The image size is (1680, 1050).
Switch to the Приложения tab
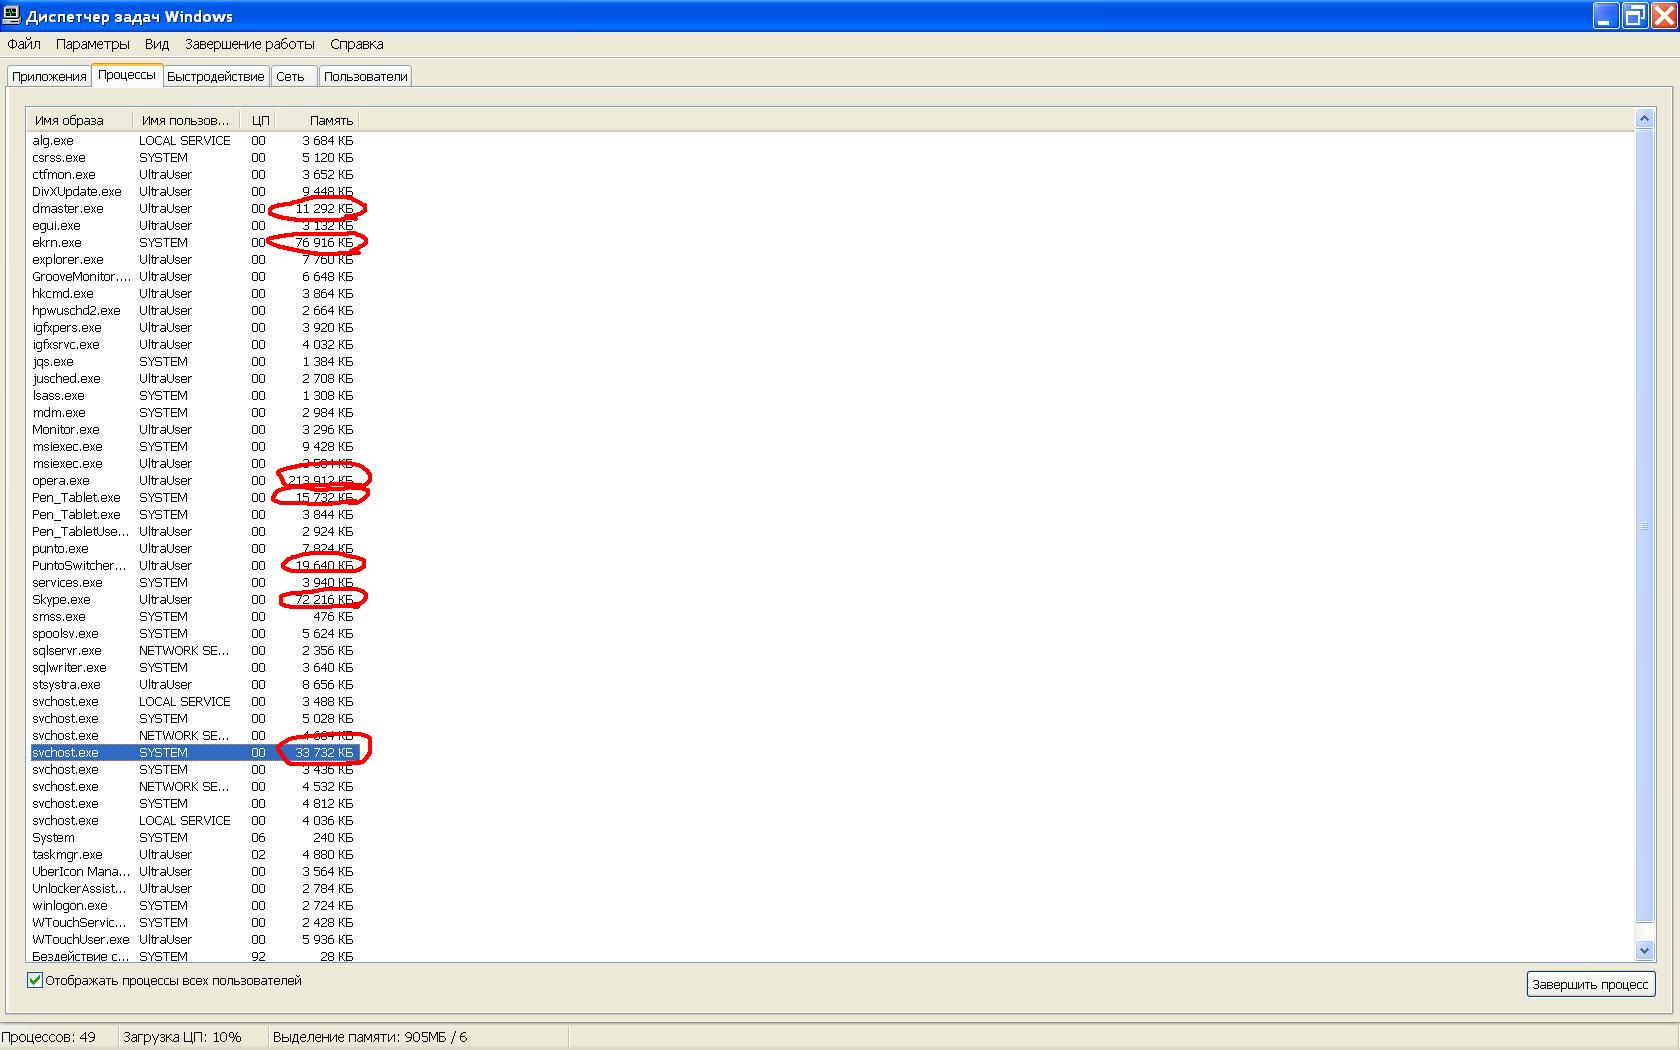click(x=49, y=77)
